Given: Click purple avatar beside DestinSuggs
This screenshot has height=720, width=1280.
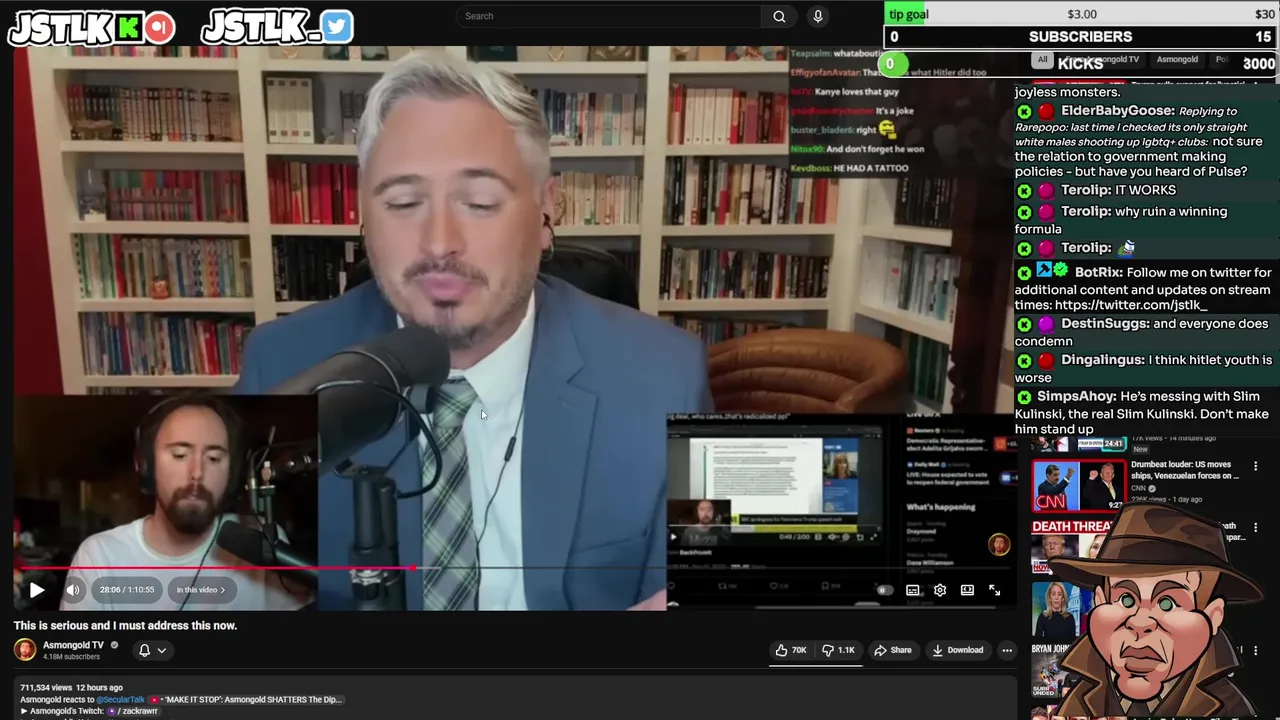Looking at the screenshot, I should point(1046,324).
